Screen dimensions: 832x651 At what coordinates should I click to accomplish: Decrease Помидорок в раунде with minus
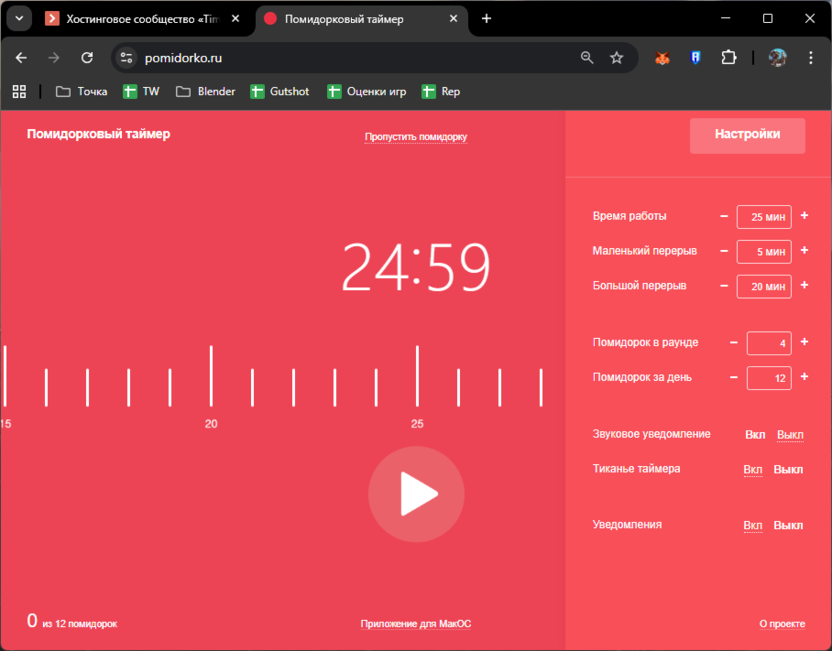734,342
